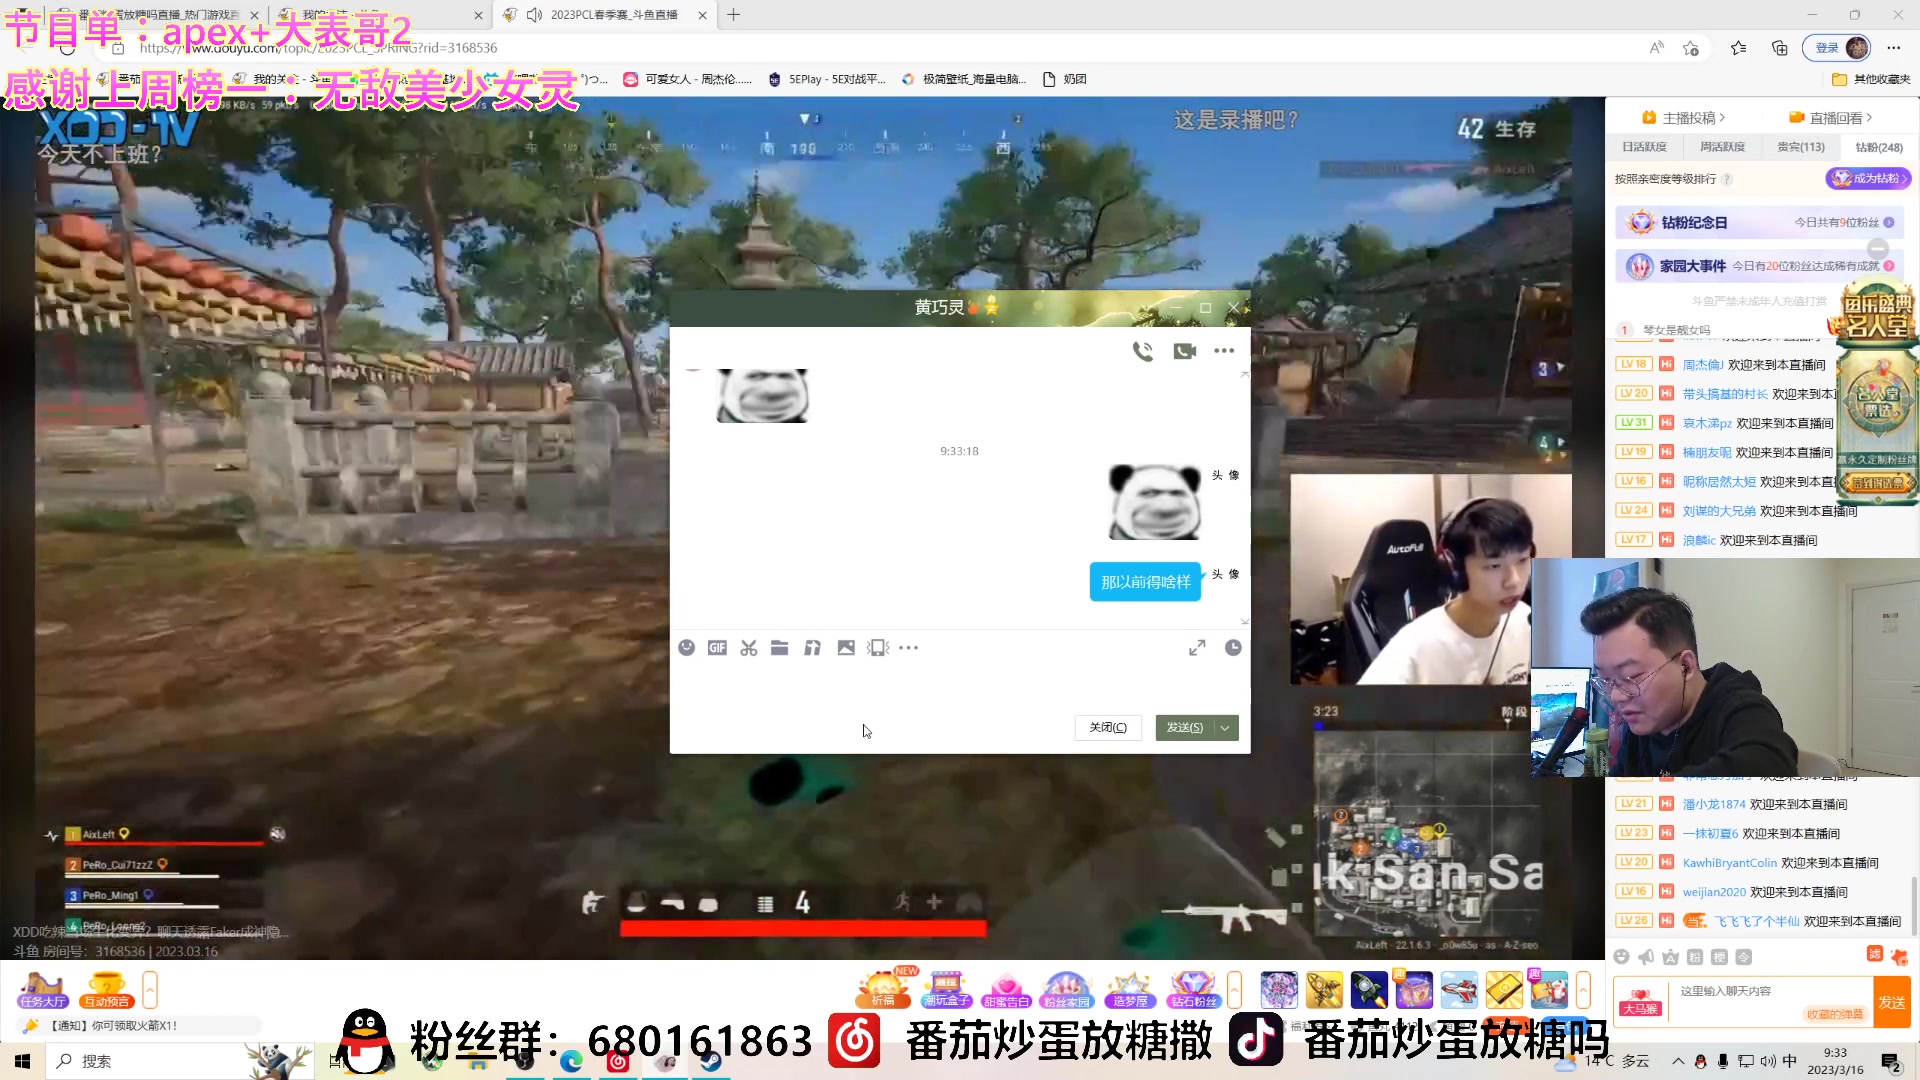
Task: Expand the 家园大事件 banner arrow
Action: [1889, 266]
